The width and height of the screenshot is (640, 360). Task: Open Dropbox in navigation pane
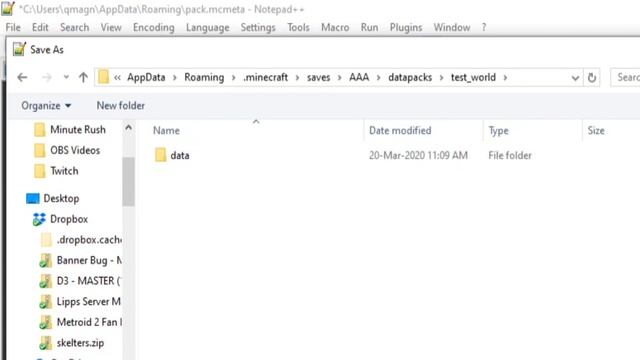click(x=69, y=219)
